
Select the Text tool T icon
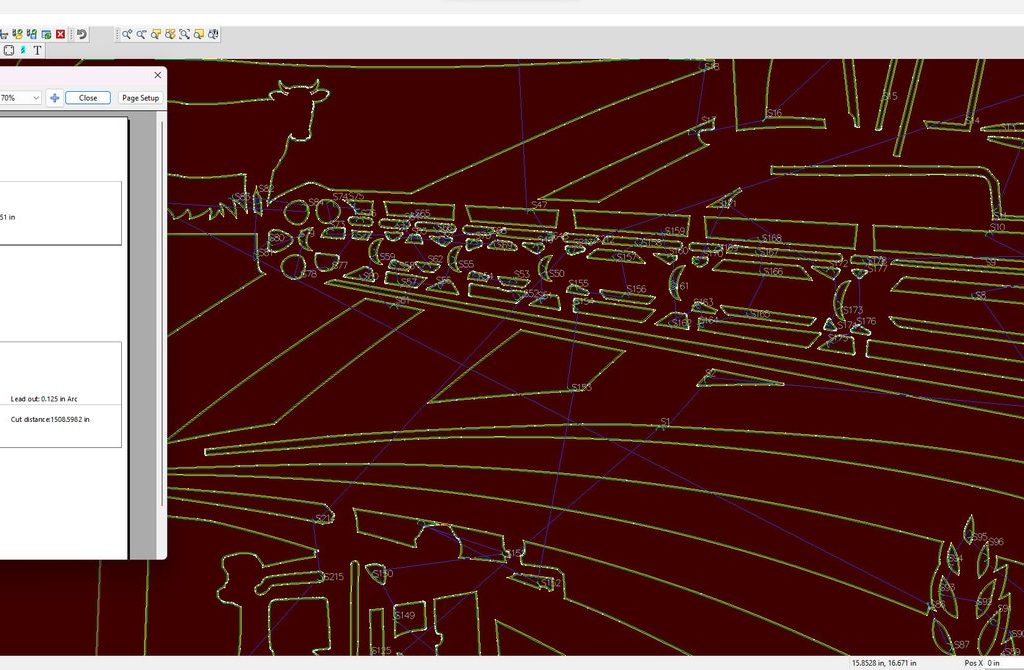(38, 50)
